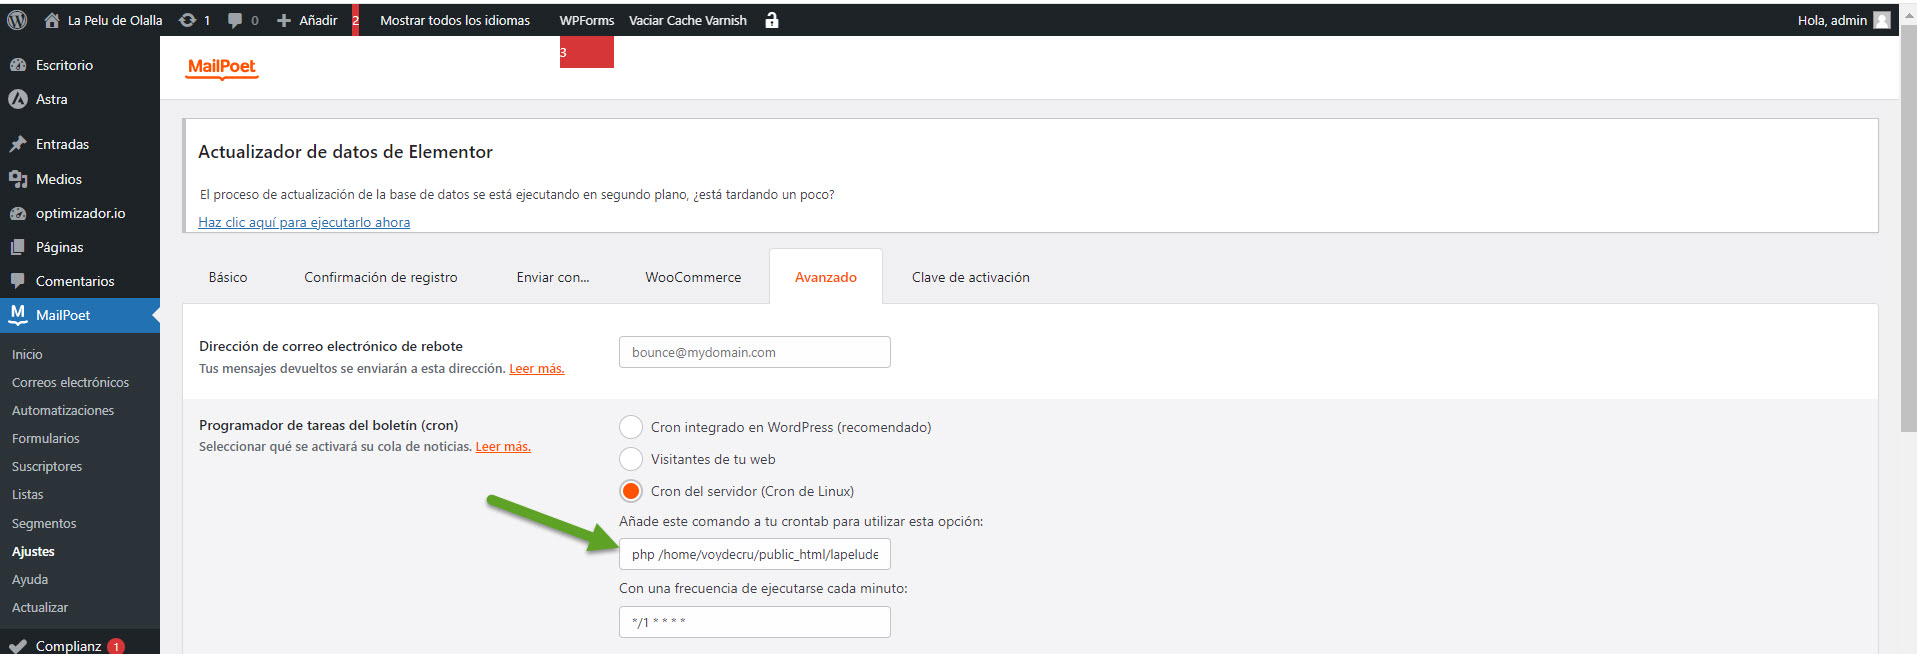The height and width of the screenshot is (654, 1917).
Task: Click the Escritorio dashboard icon
Action: tap(18, 65)
